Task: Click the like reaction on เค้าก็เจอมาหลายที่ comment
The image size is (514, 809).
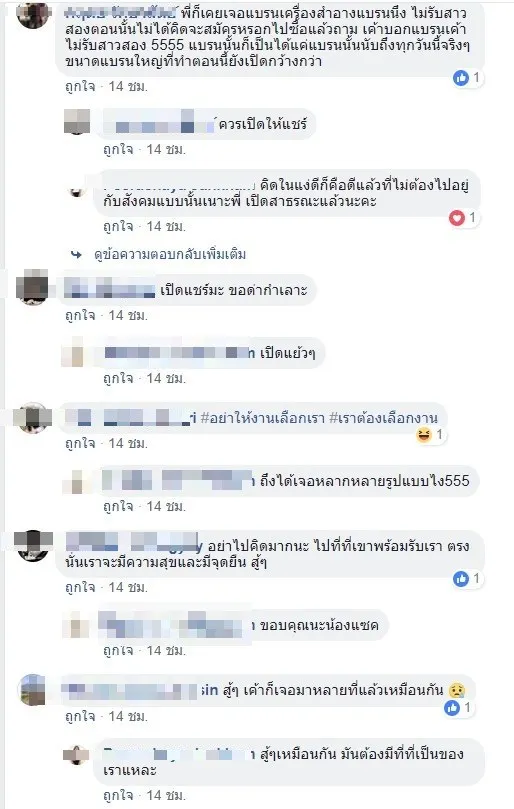Action: pos(452,708)
